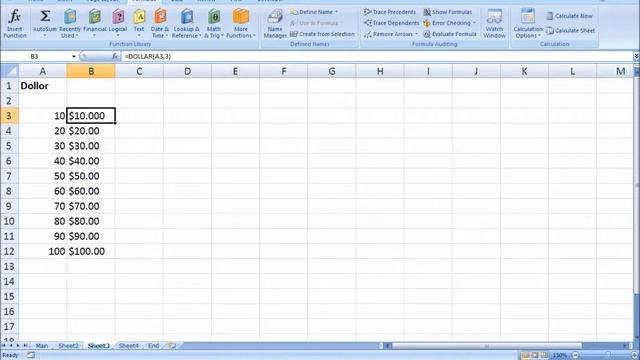This screenshot has width=640, height=360.
Task: Select cell B12 showing $100.00
Action: tap(91, 251)
